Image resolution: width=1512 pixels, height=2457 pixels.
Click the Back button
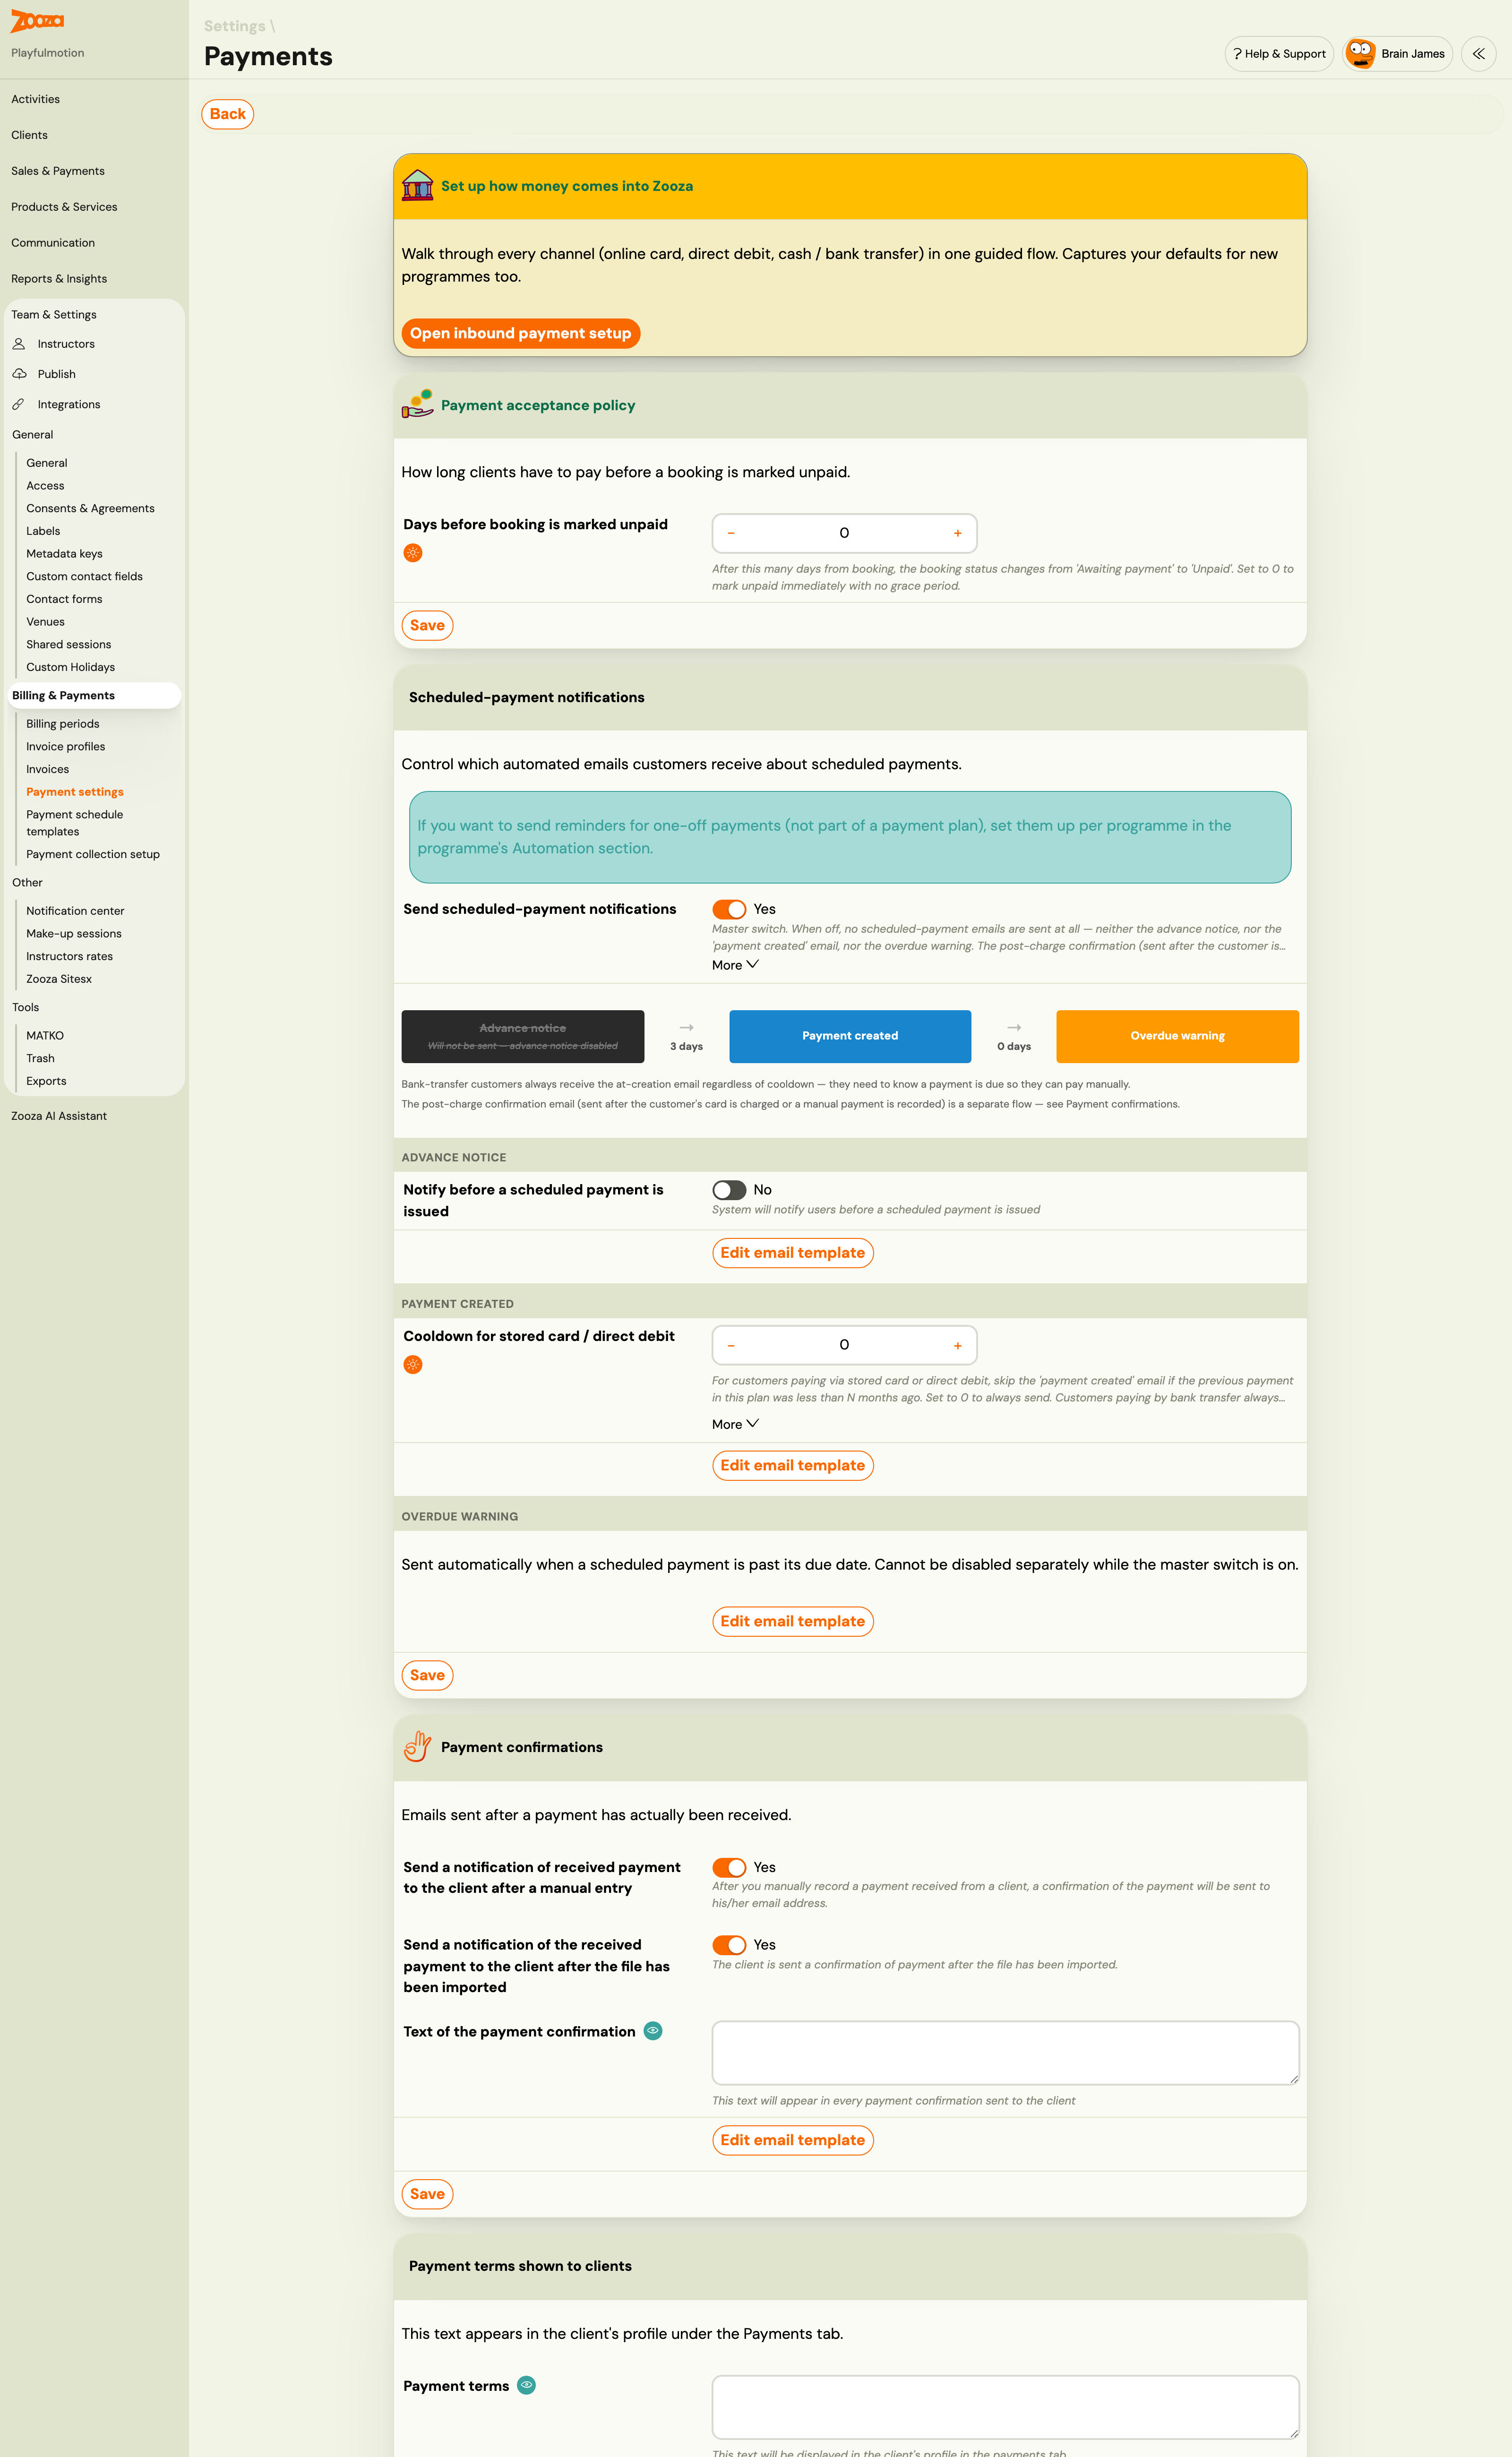point(228,114)
